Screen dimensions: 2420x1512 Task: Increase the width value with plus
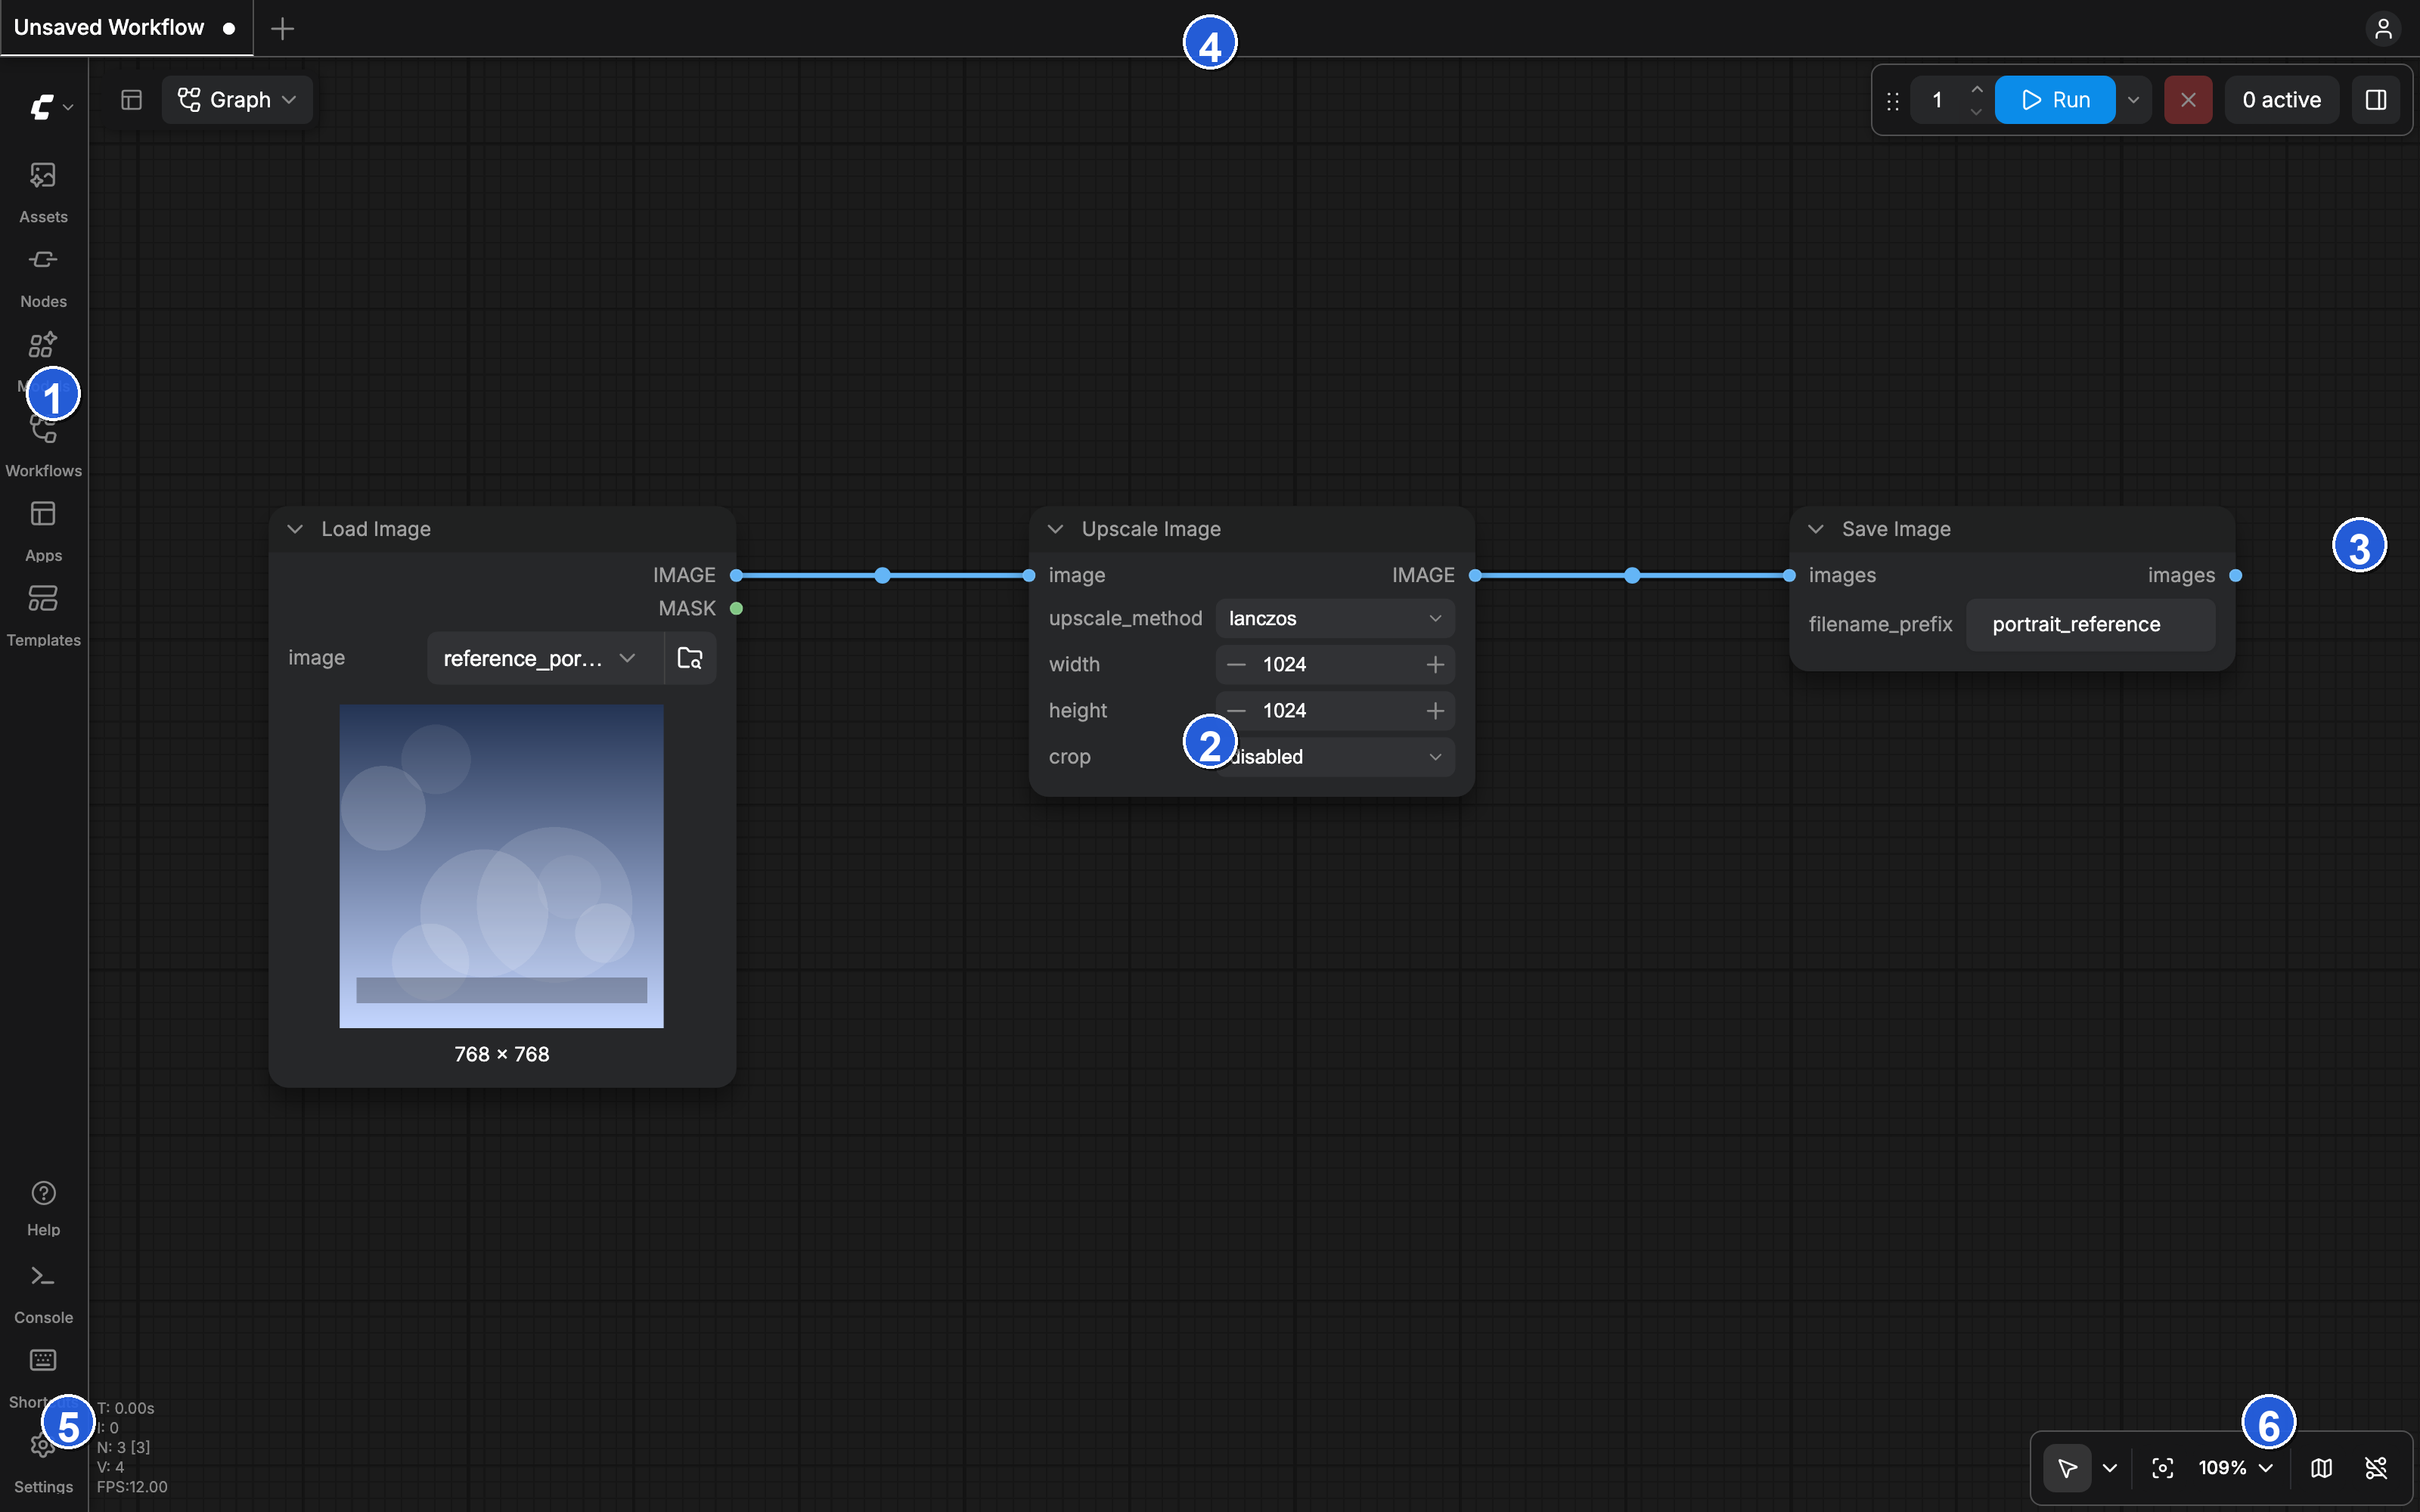pyautogui.click(x=1435, y=665)
